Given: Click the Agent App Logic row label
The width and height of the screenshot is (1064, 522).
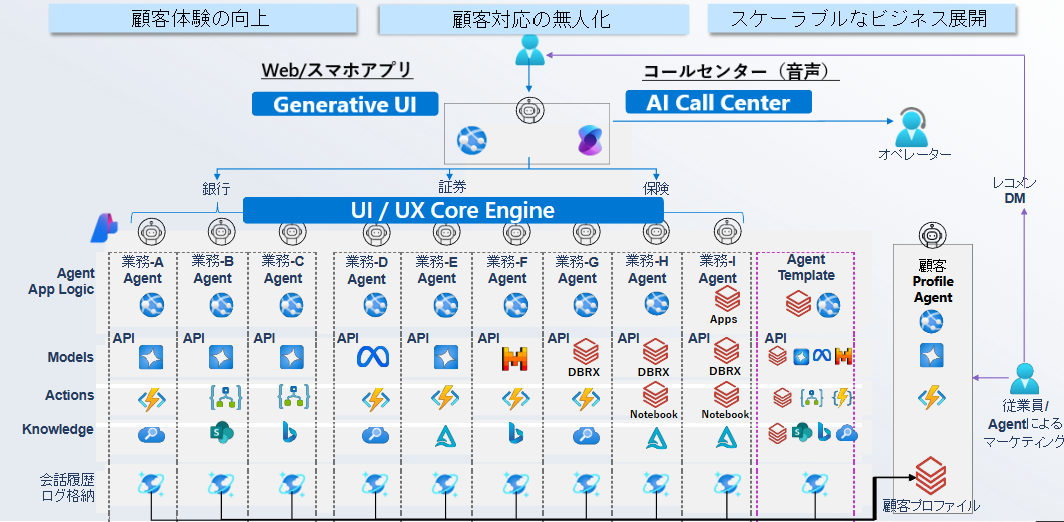Looking at the screenshot, I should coord(62,281).
